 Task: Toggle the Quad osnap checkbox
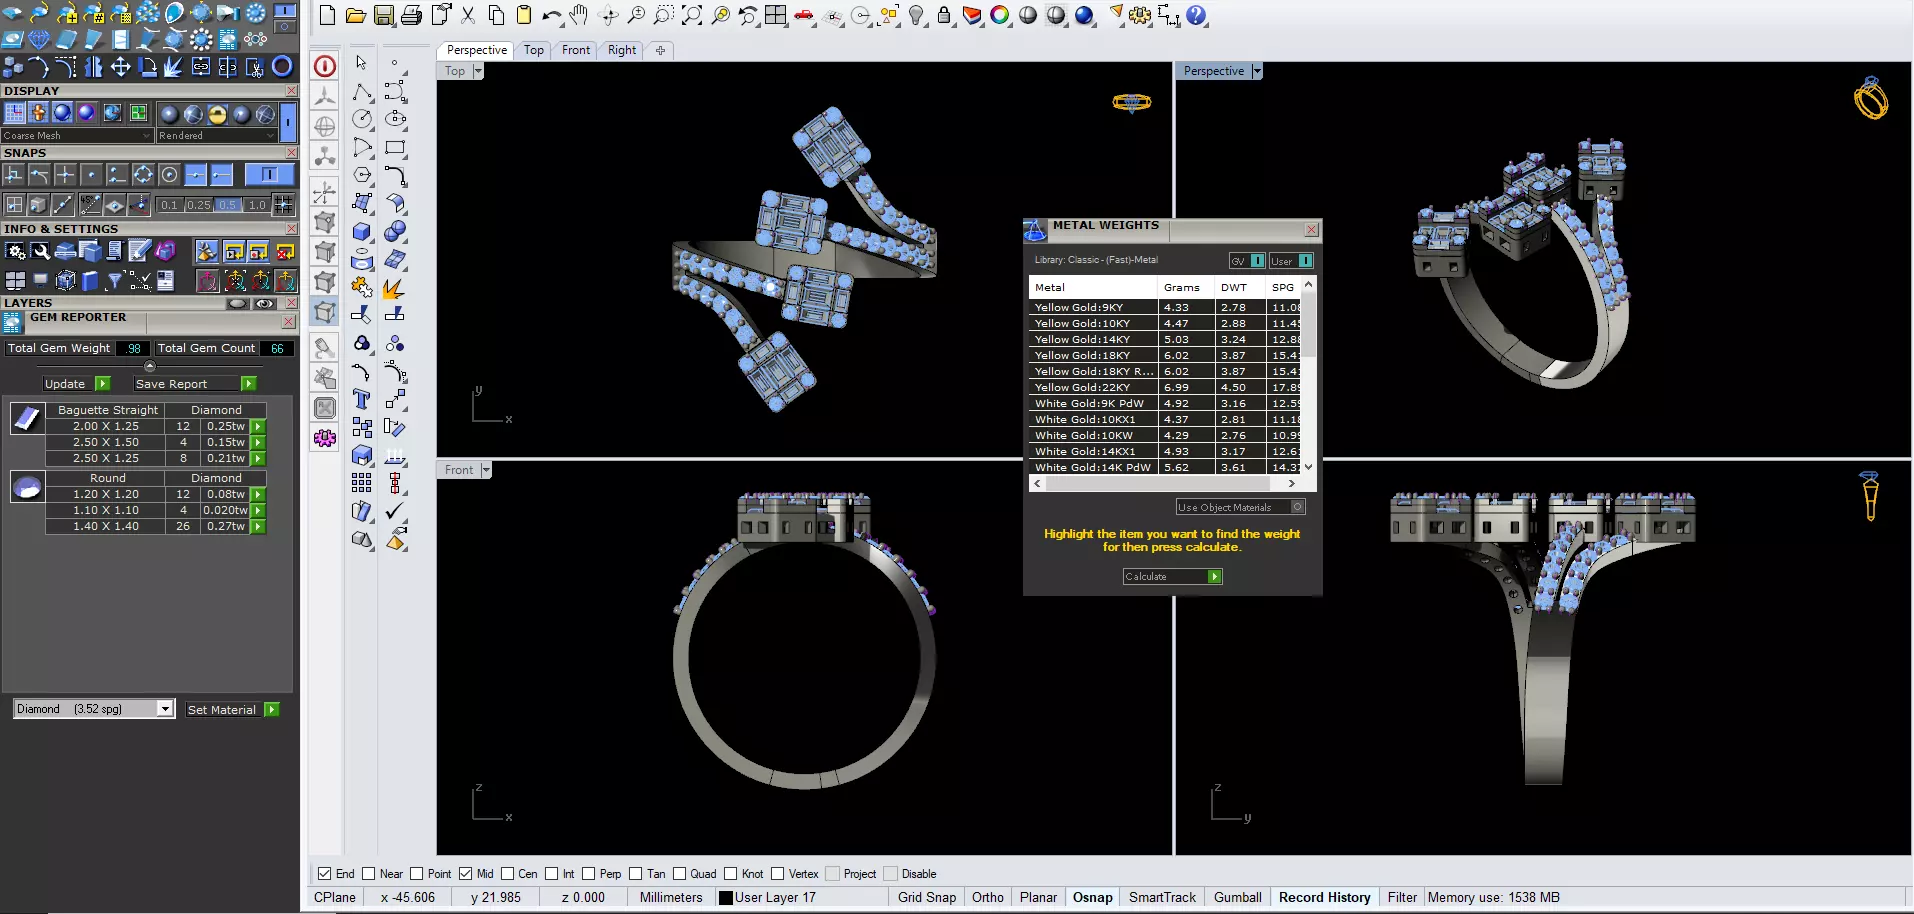680,873
